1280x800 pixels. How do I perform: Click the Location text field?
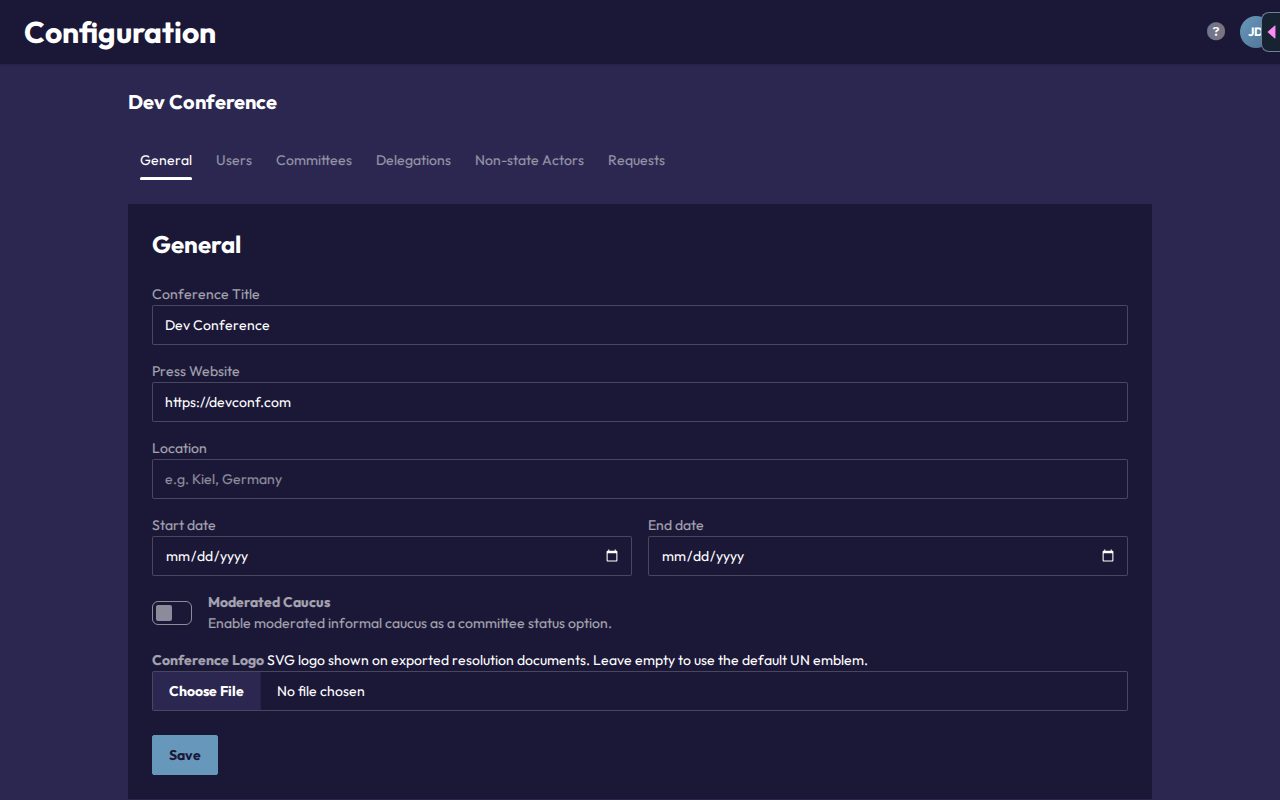[640, 479]
